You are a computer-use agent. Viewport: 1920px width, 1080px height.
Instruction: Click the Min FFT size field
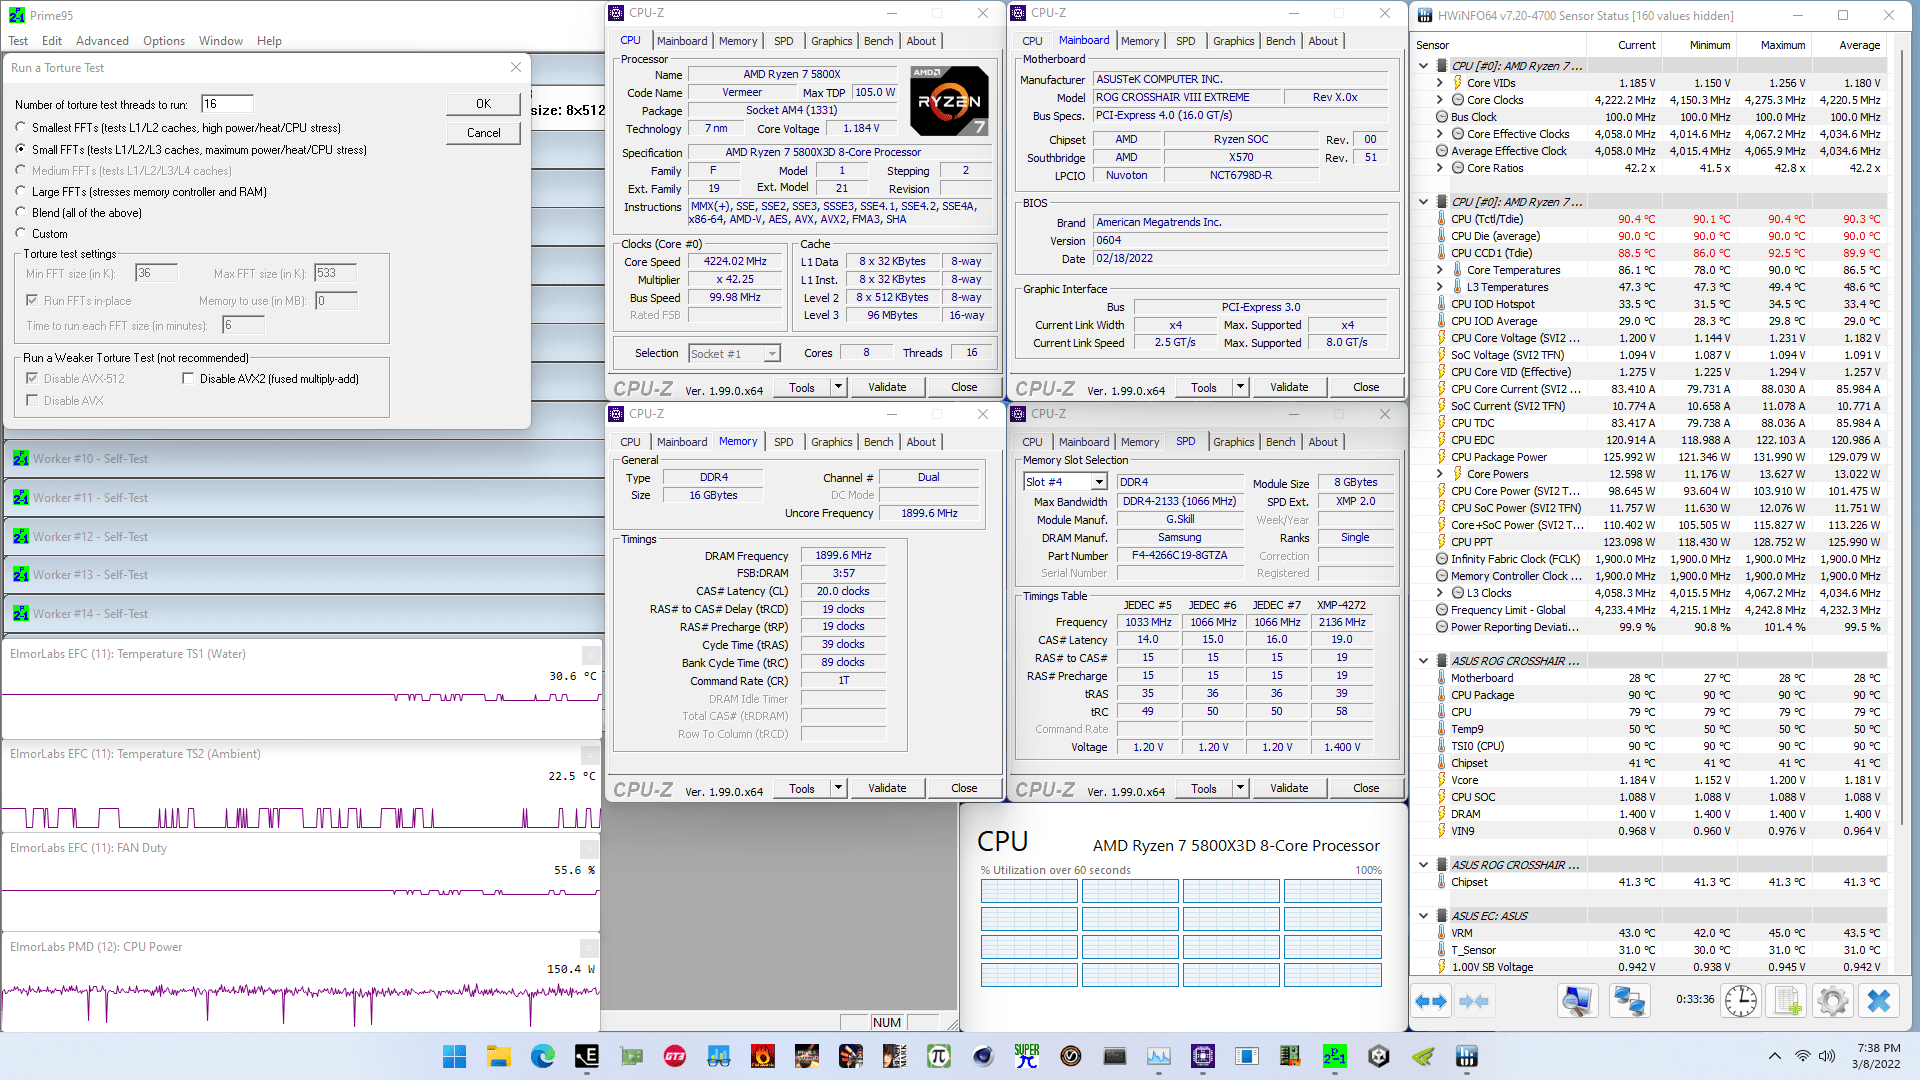[156, 273]
